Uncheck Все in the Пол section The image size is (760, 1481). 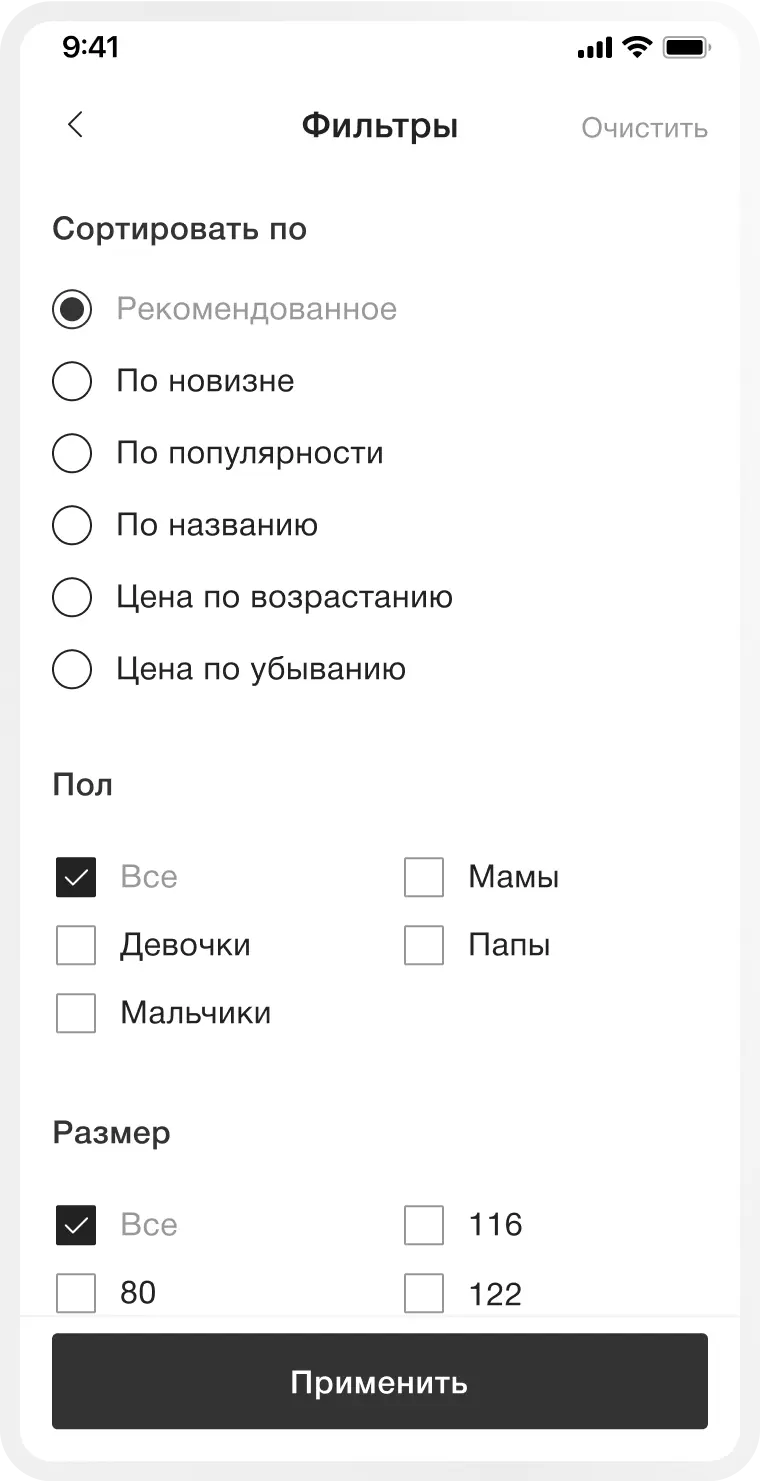(75, 877)
